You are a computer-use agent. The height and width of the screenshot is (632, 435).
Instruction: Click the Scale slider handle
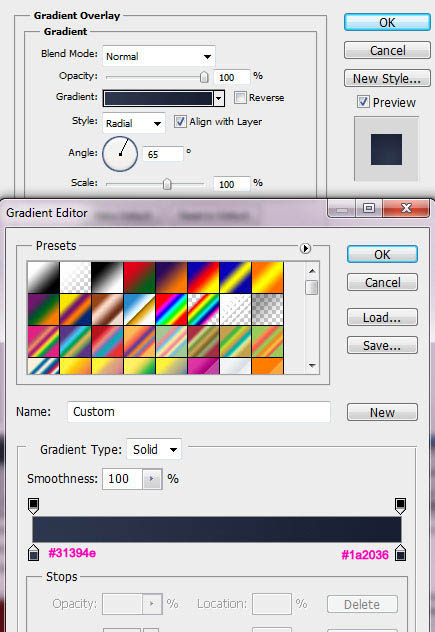(167, 184)
